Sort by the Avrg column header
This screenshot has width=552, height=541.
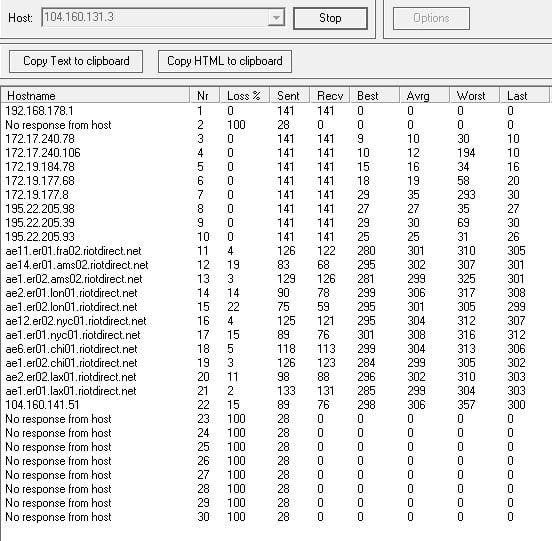(x=425, y=96)
